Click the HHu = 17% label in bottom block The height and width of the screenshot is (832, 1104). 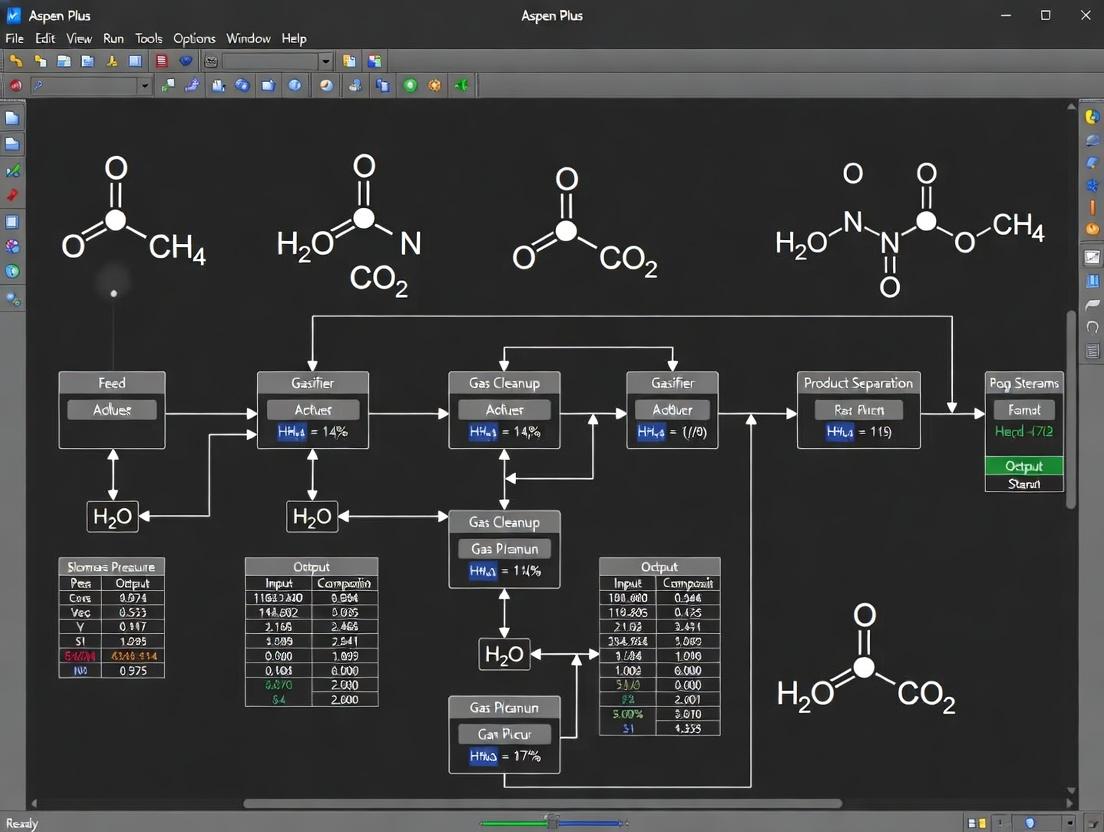504,756
